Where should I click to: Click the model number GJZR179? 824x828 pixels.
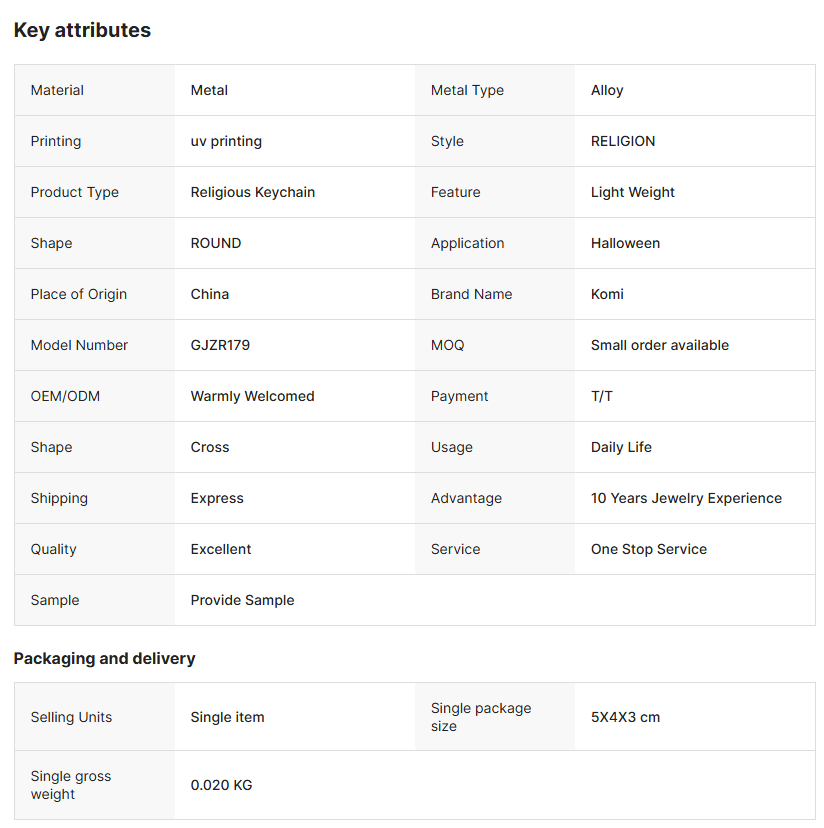tap(220, 345)
